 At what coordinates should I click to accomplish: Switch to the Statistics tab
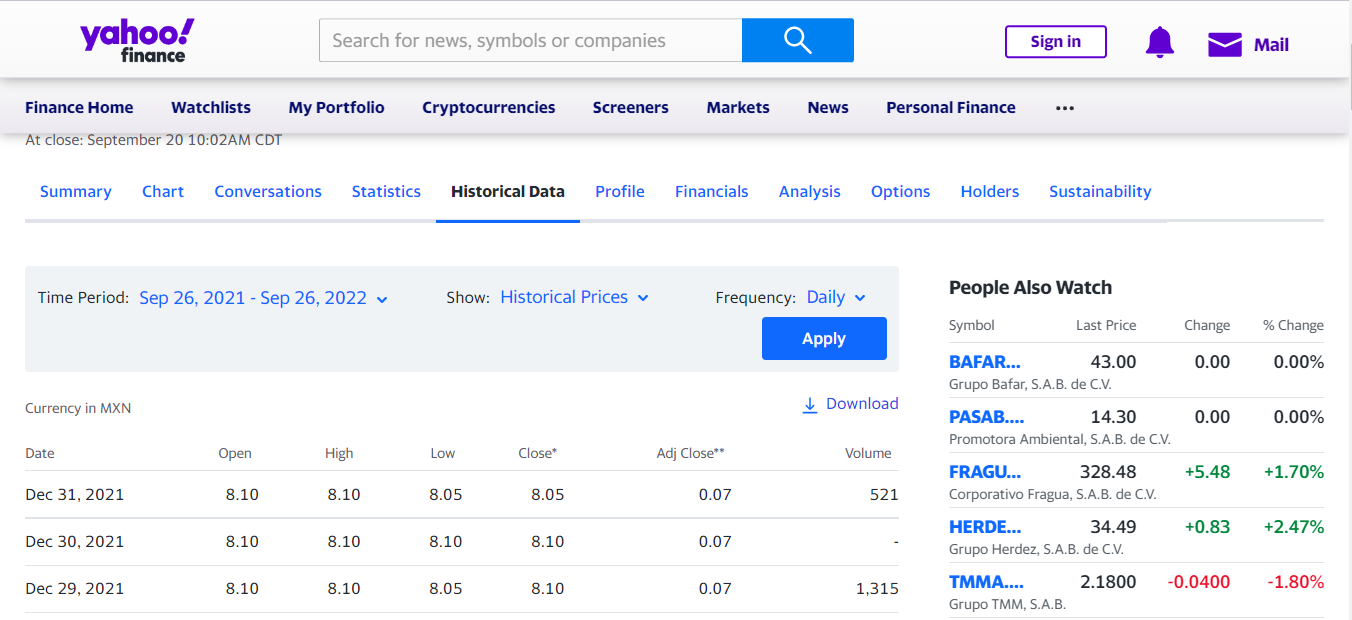point(386,192)
